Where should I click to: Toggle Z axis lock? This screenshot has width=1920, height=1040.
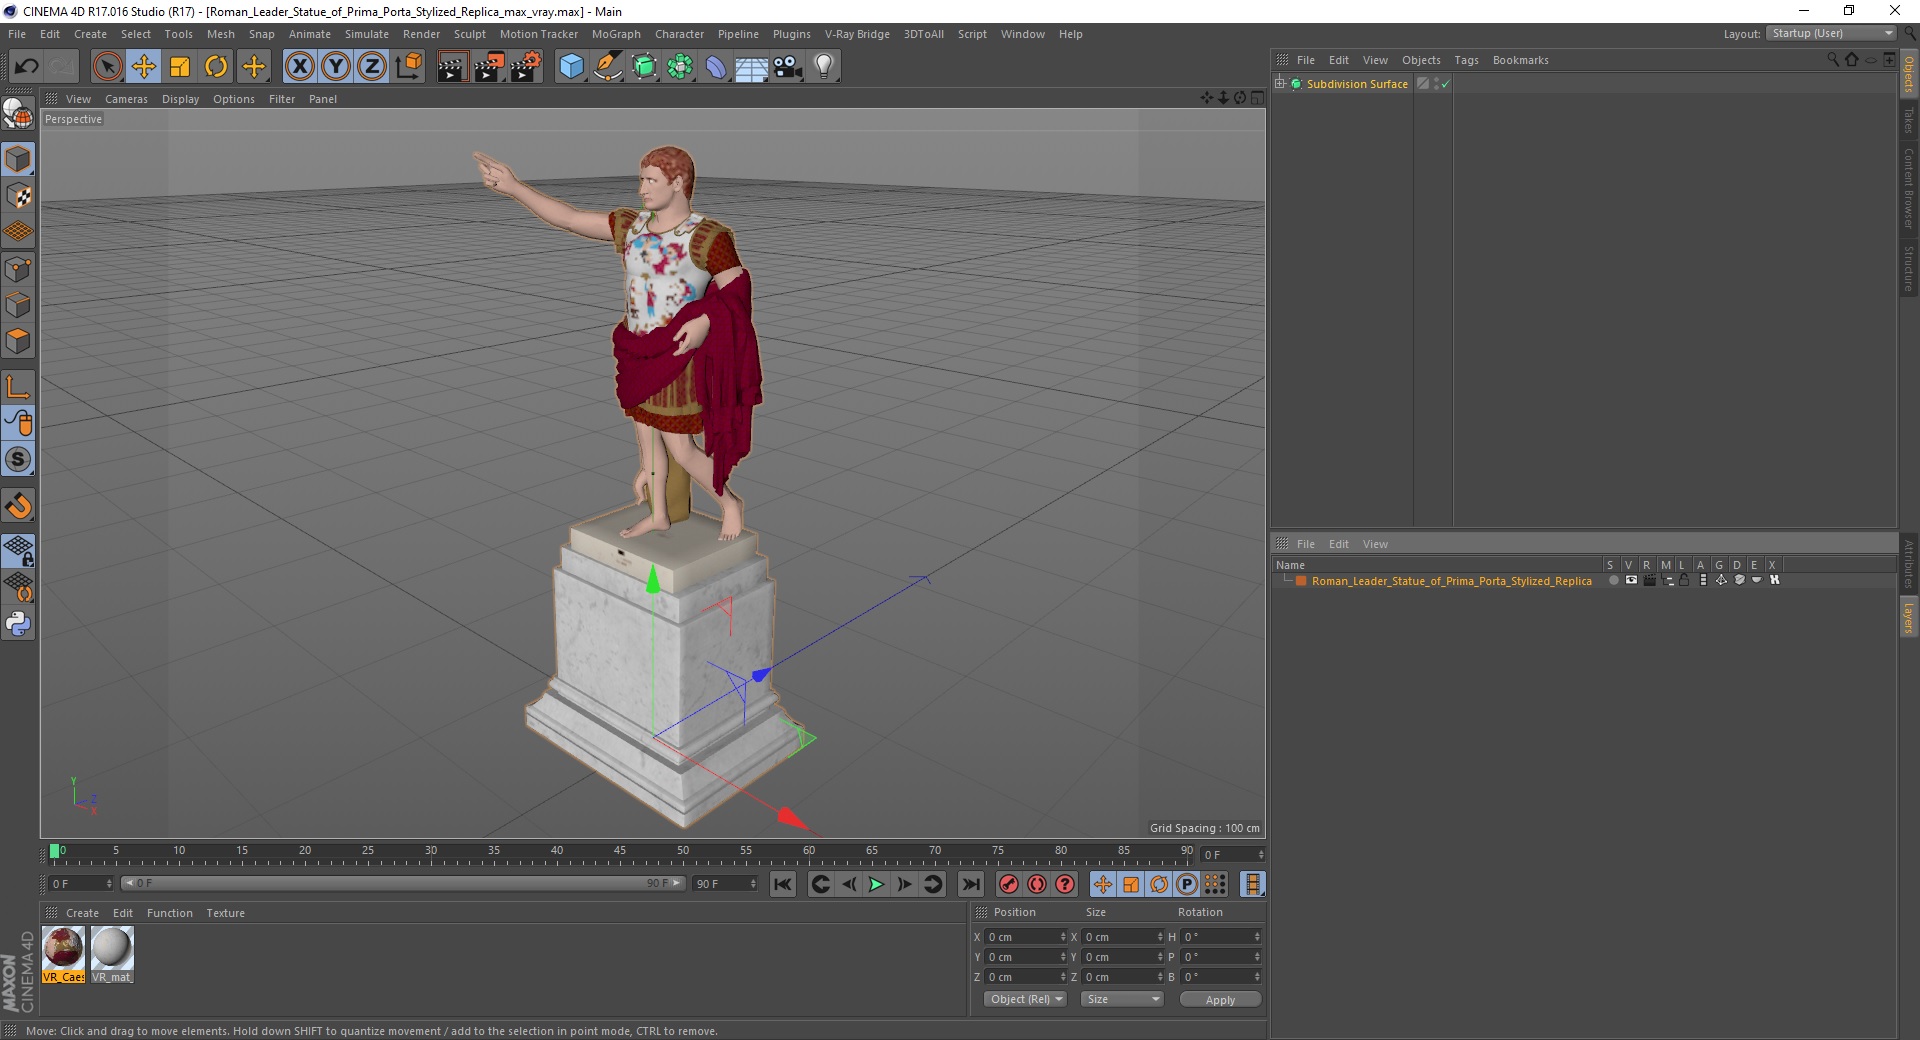pos(372,67)
